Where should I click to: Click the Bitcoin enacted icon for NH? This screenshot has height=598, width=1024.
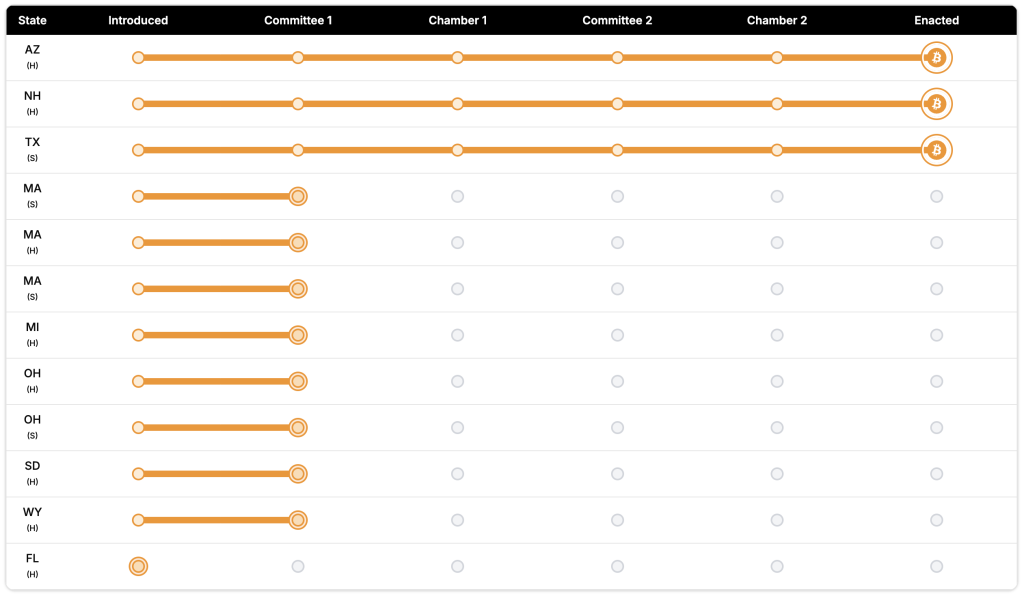click(936, 104)
